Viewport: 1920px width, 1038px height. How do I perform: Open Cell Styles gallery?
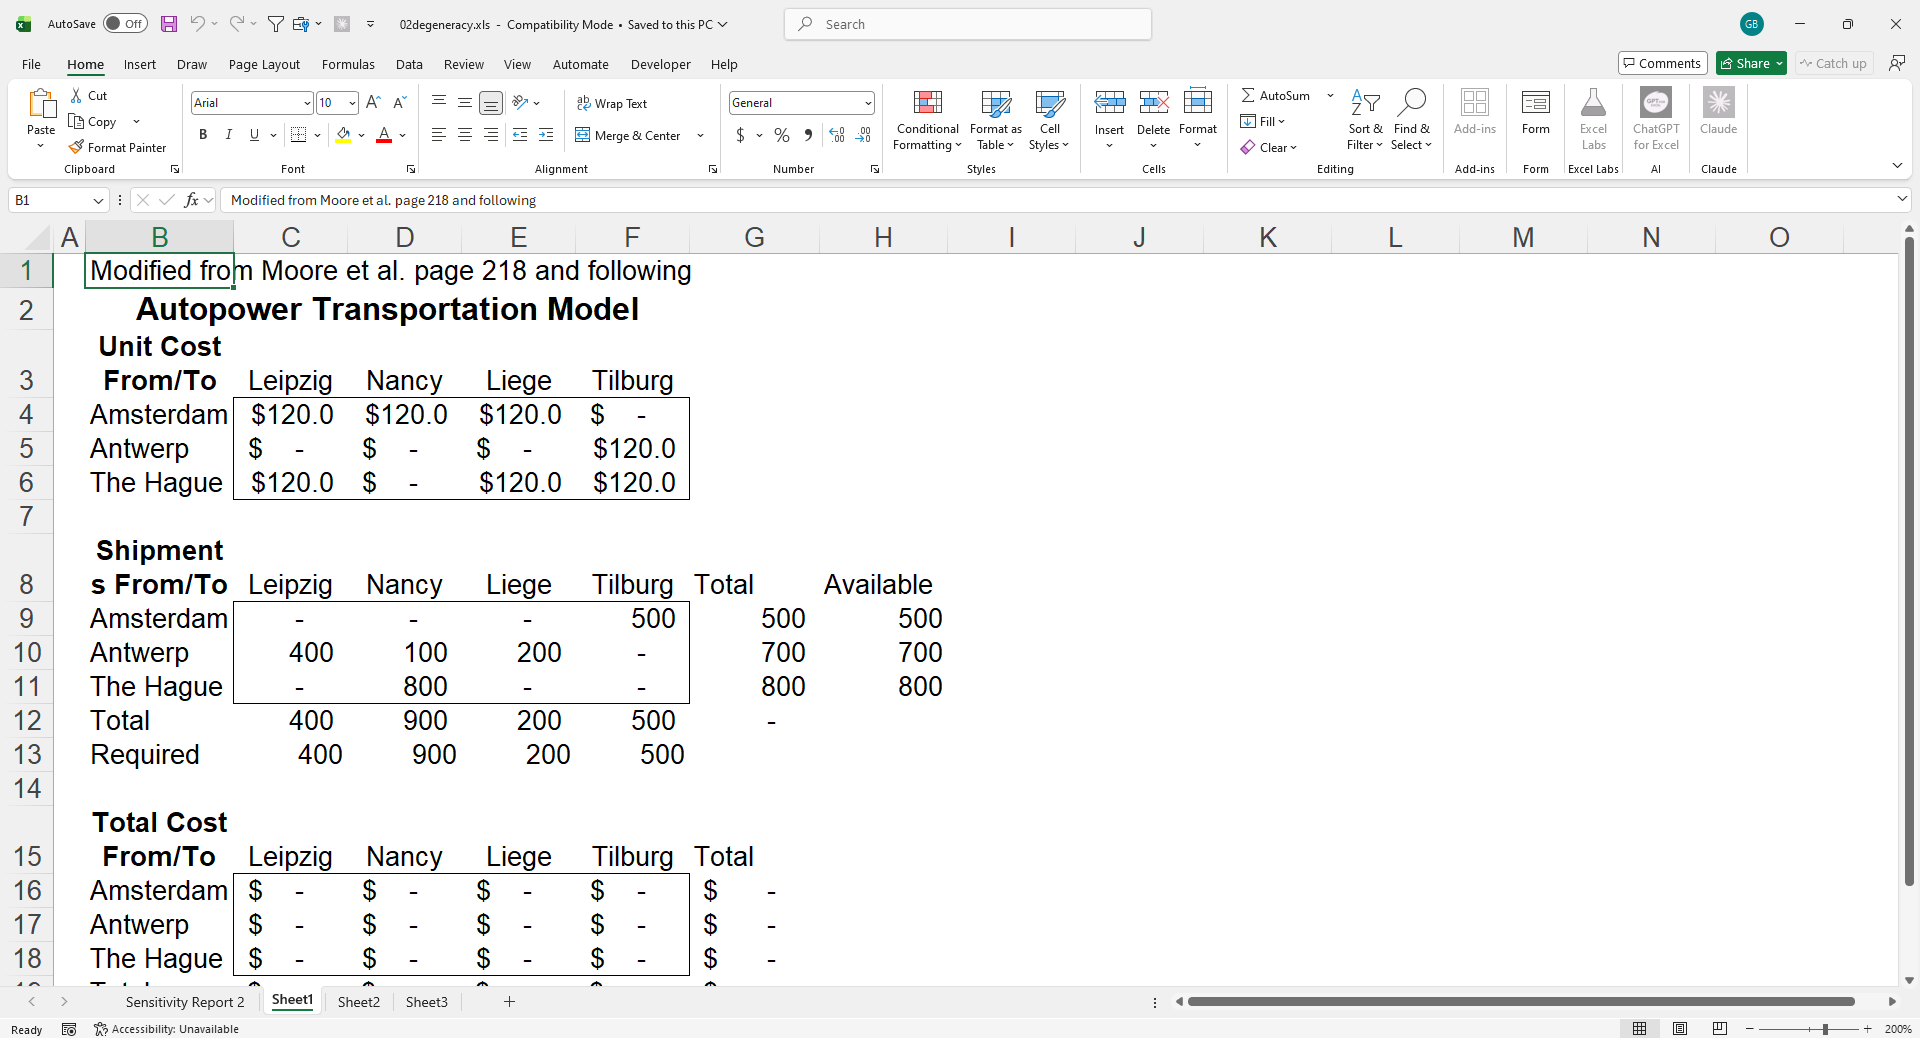coord(1049,120)
